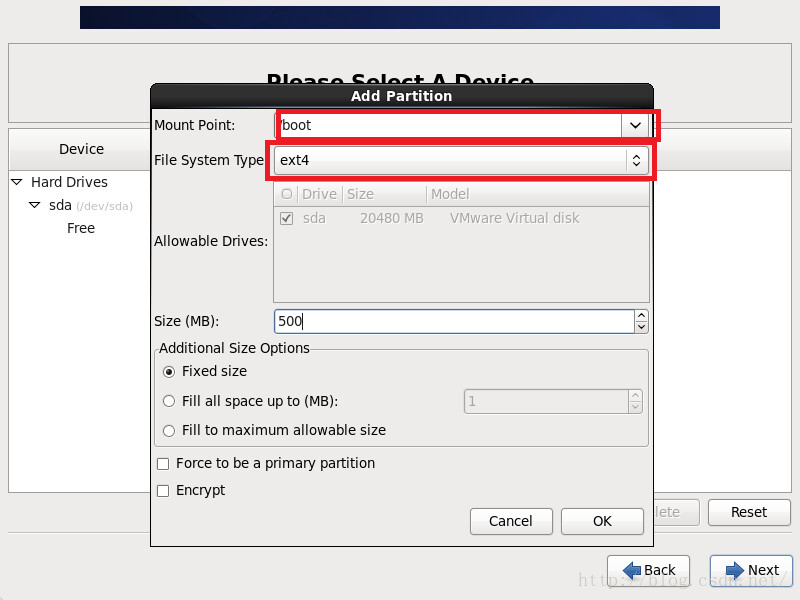Toggle the sda drive checkbox
This screenshot has width=800, height=600.
click(287, 218)
